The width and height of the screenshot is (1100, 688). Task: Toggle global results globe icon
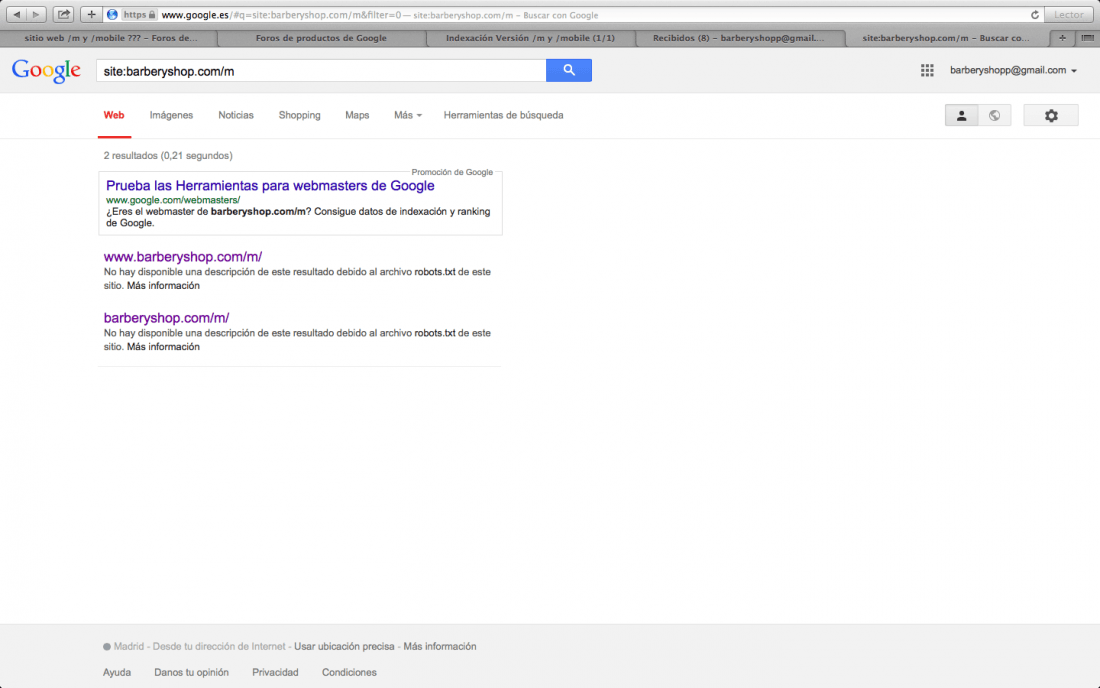(994, 116)
